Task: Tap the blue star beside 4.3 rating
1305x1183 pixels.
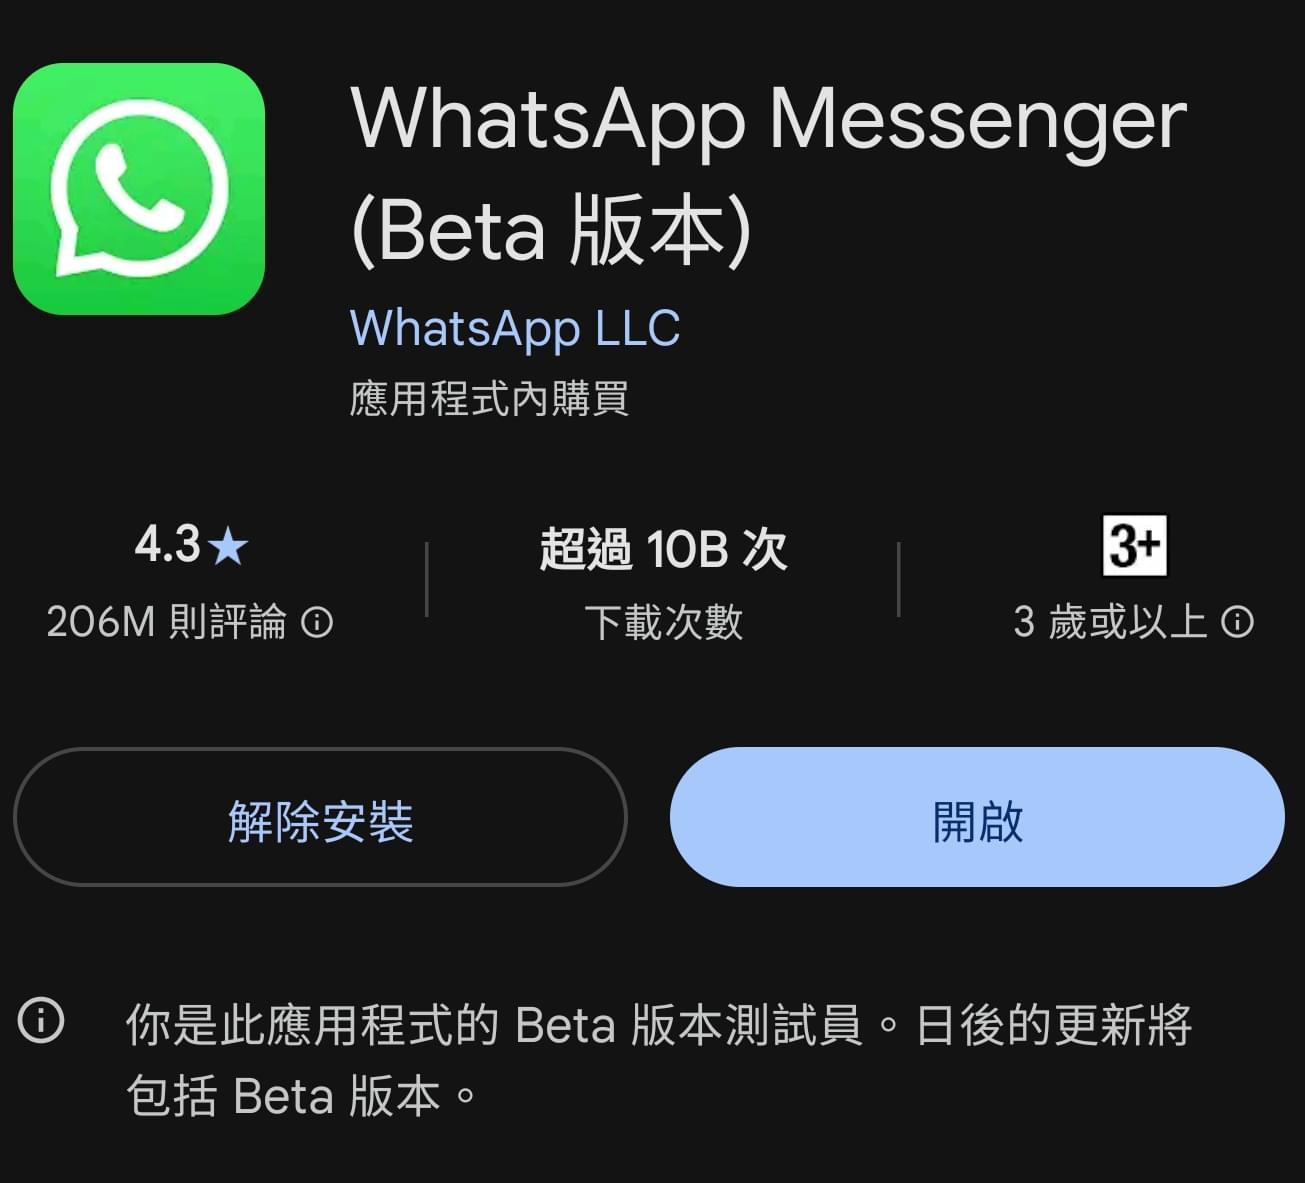Action: coord(229,547)
